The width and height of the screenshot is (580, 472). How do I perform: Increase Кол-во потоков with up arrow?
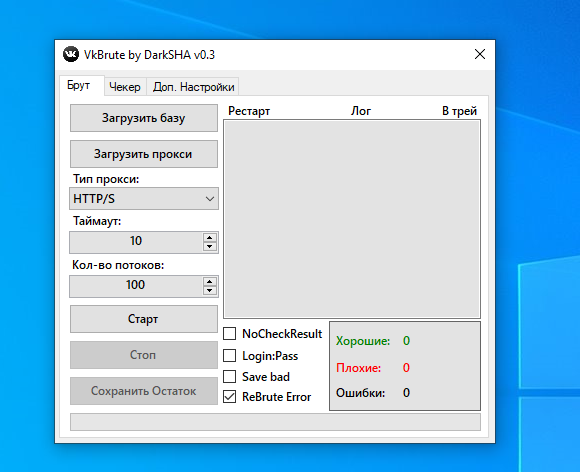pyautogui.click(x=210, y=282)
